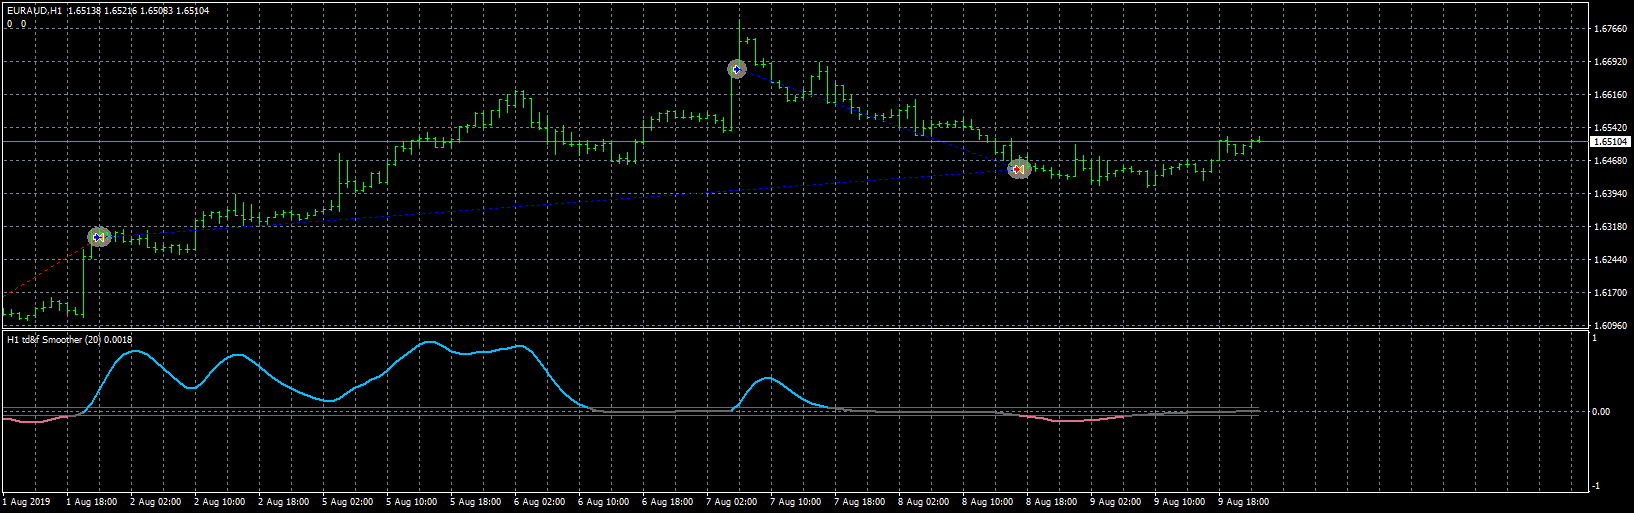Click the 5 Aug 18:00 time label

click(476, 502)
